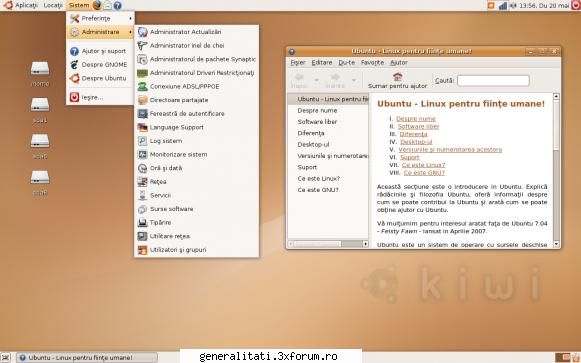Follow the Suport link in content
The image size is (581, 363).
click(410, 157)
